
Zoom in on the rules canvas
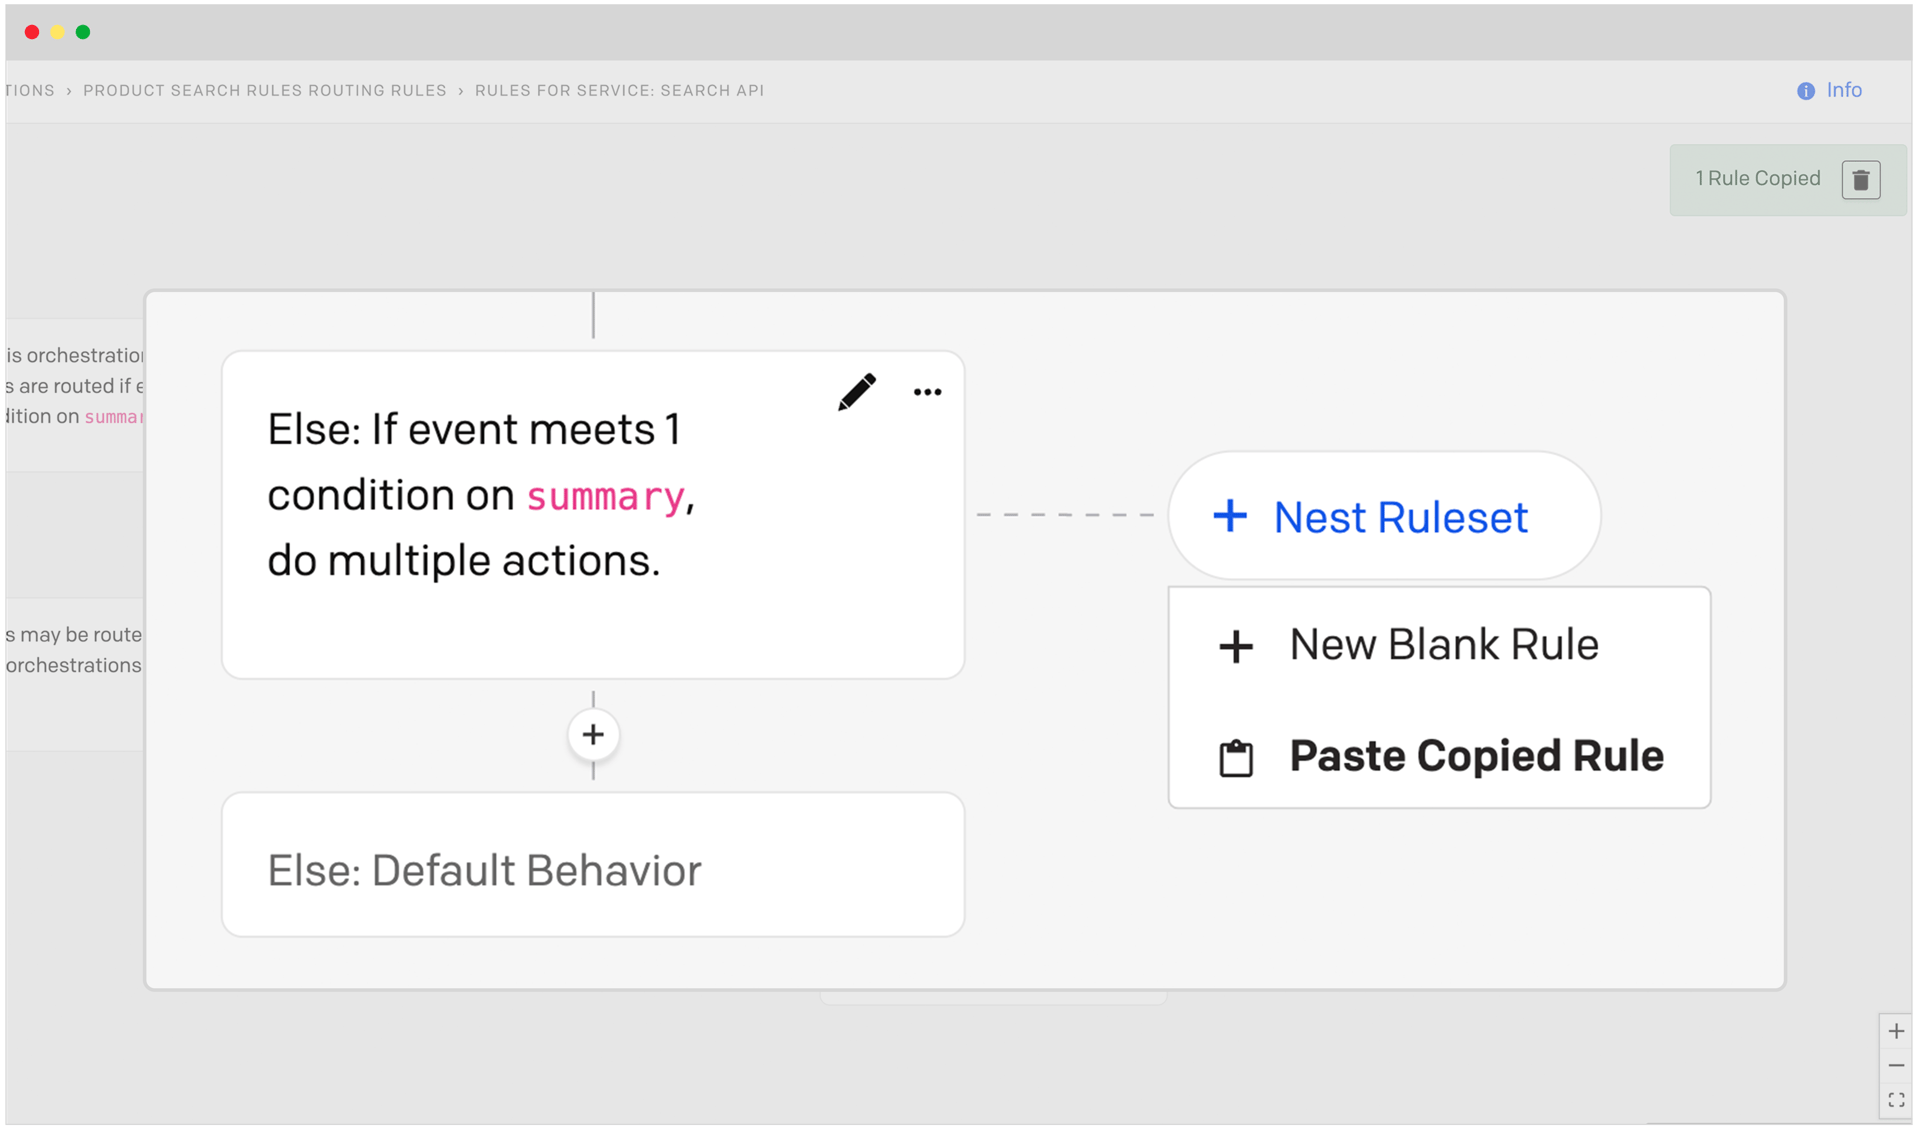click(x=1895, y=1031)
